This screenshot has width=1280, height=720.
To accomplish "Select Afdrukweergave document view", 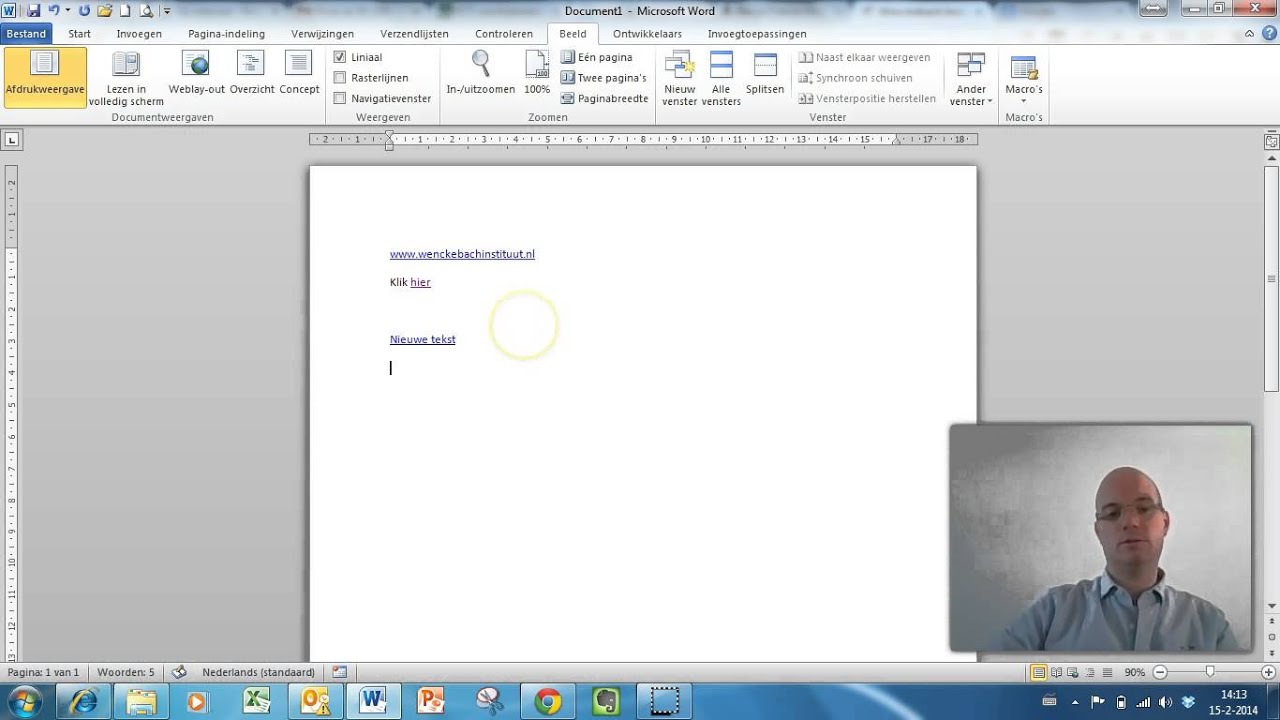I will [x=44, y=77].
